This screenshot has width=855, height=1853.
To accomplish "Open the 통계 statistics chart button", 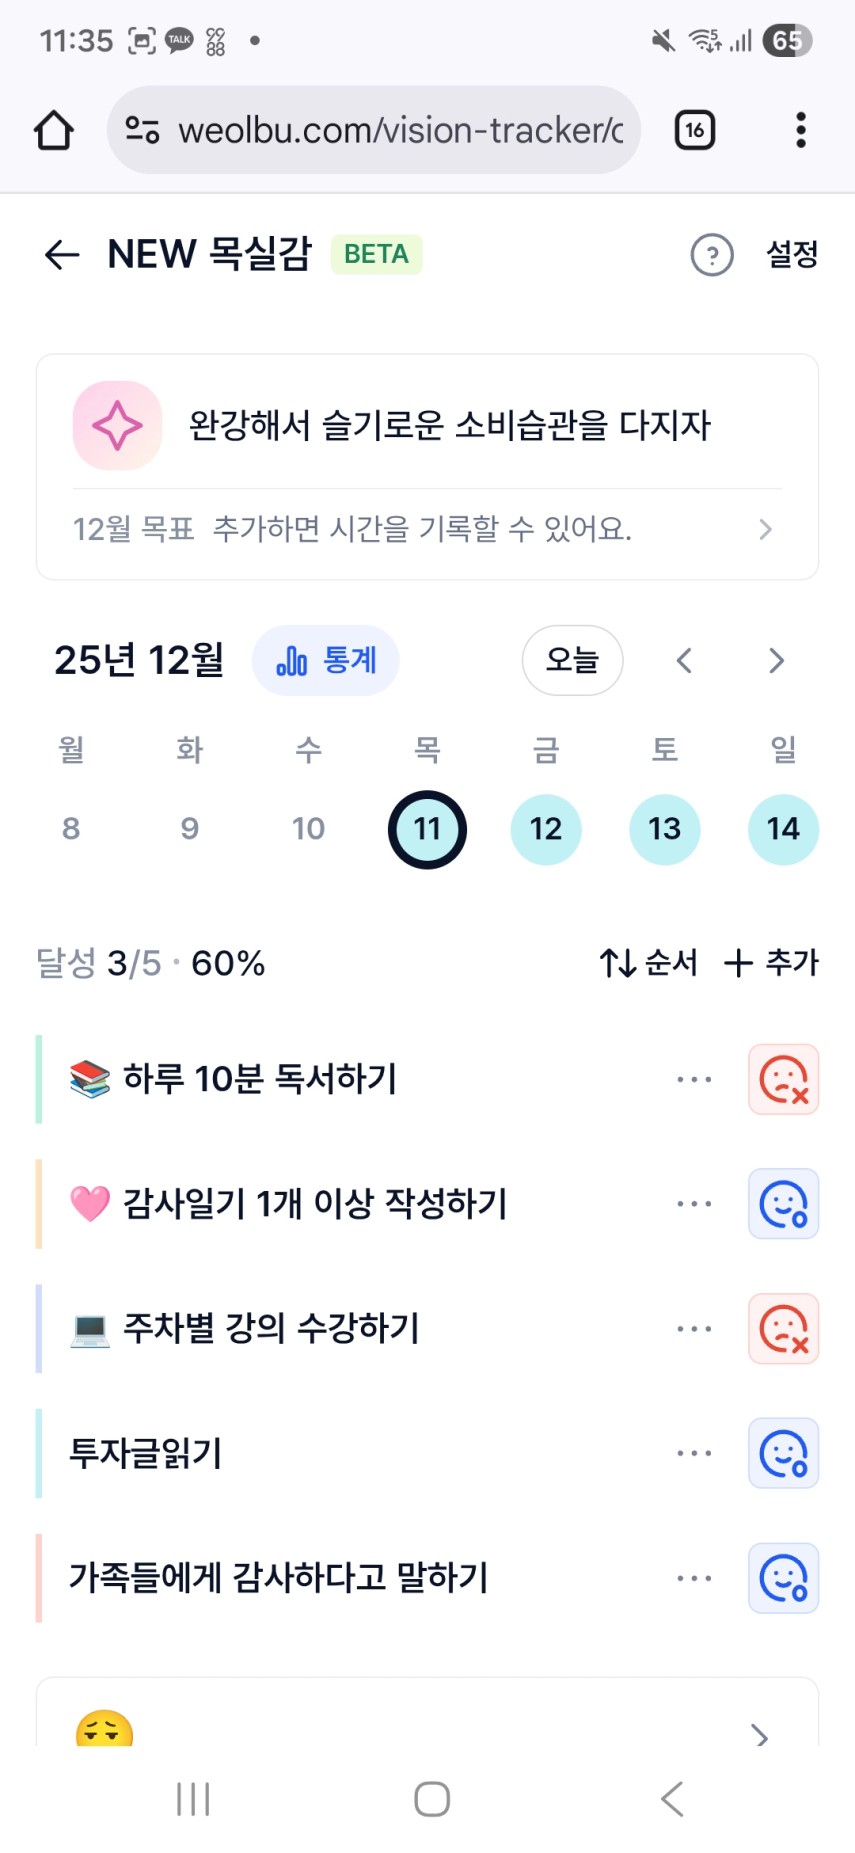I will (x=326, y=661).
